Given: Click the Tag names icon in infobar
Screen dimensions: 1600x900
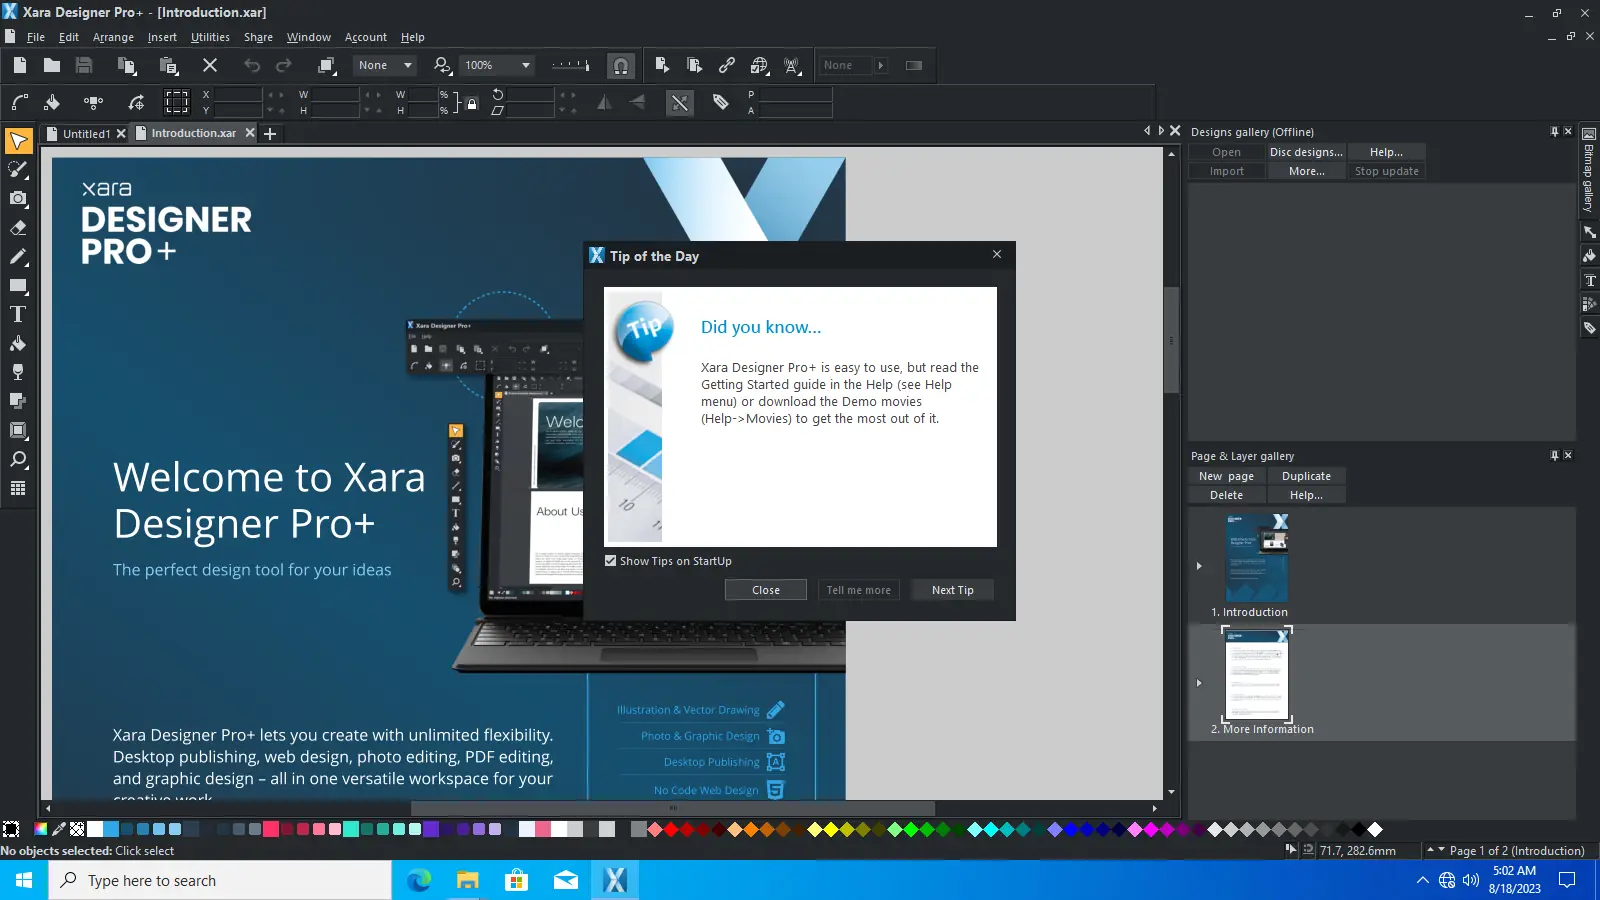Looking at the screenshot, I should click(720, 102).
